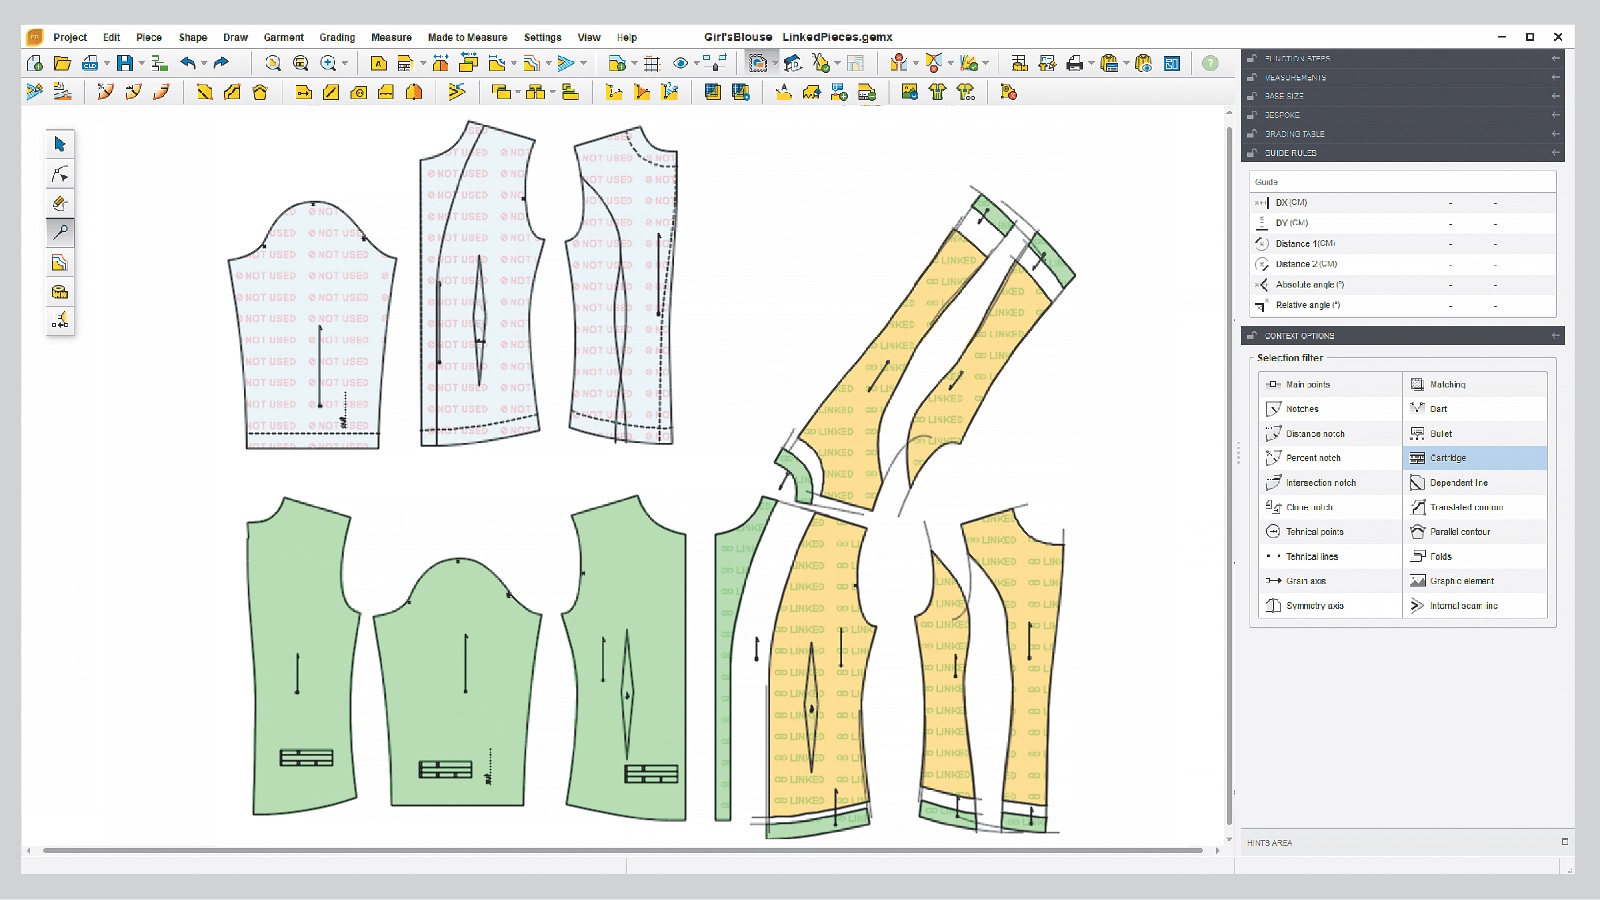The height and width of the screenshot is (900, 1600).
Task: Click the piece with red X delete icon
Action: tap(1008, 92)
